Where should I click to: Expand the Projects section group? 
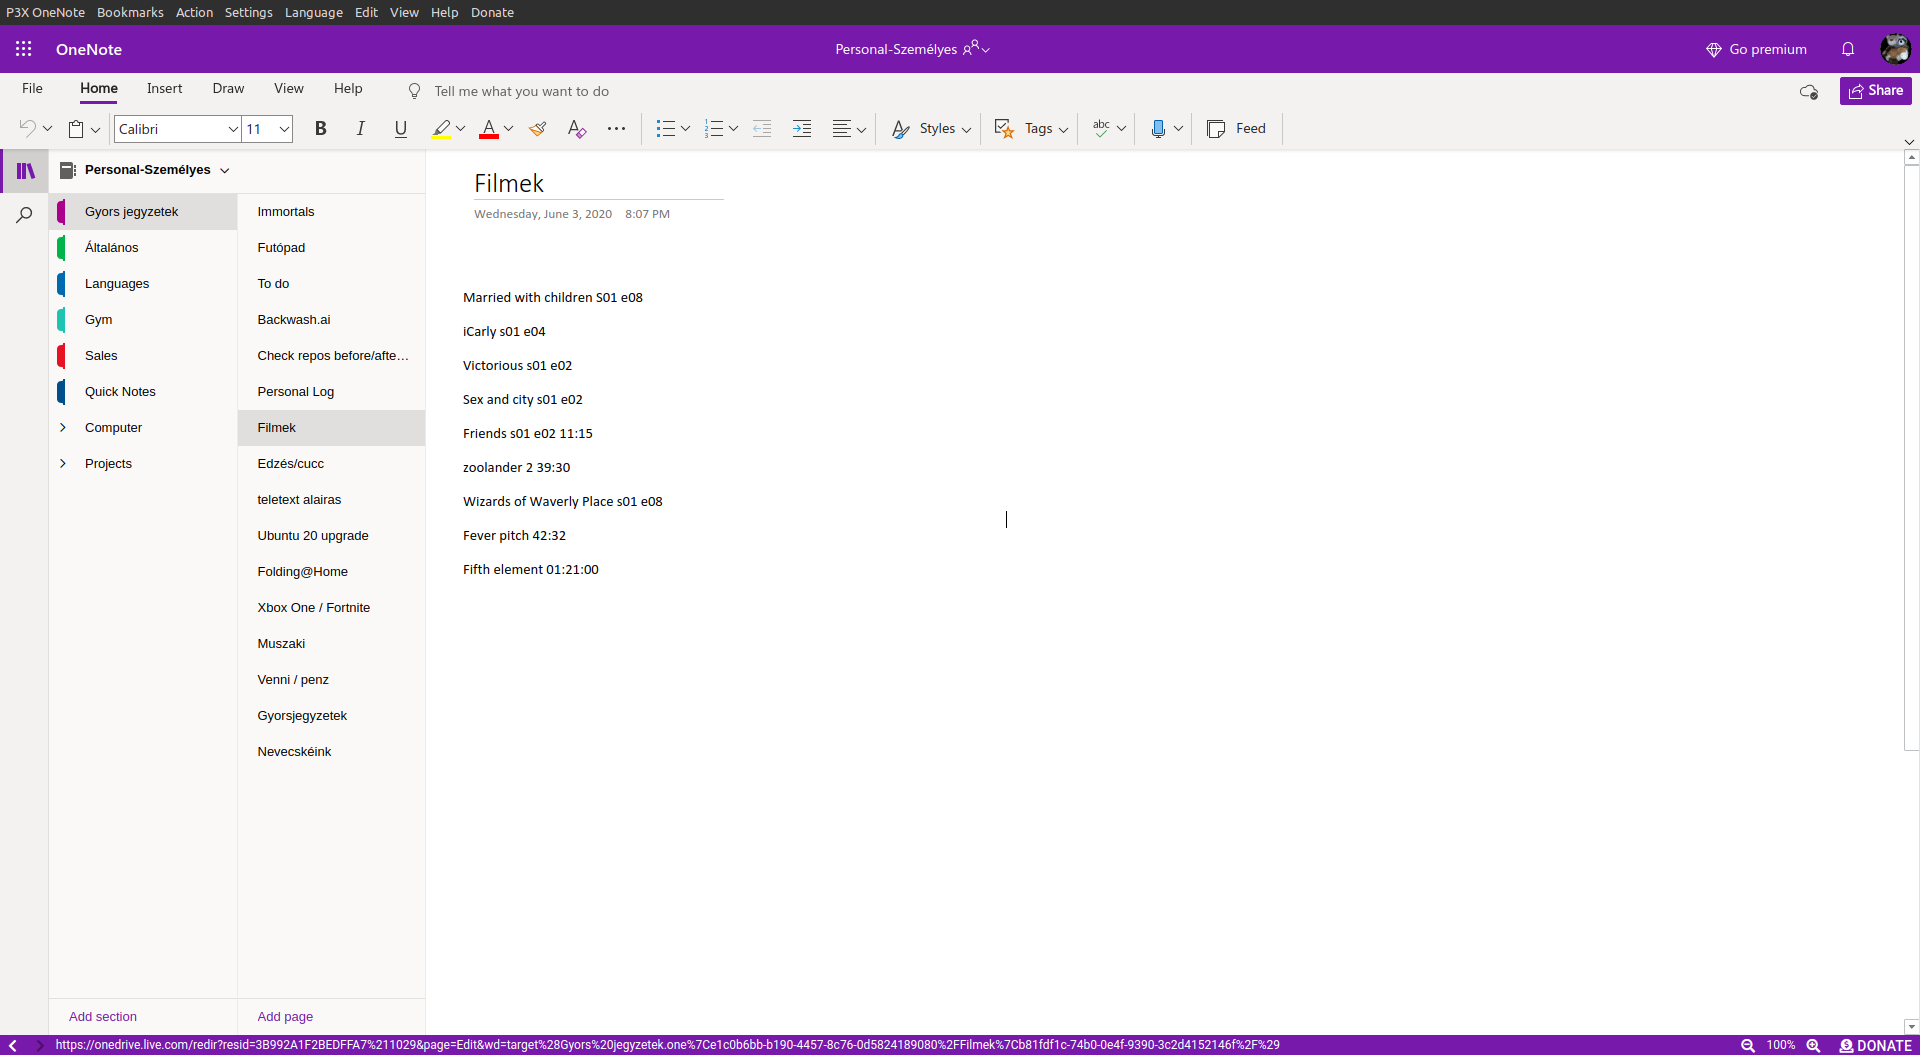coord(63,464)
